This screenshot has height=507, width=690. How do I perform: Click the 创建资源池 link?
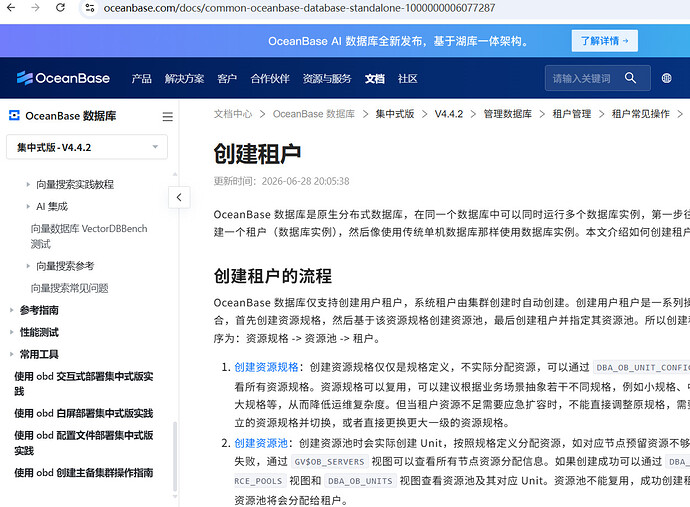[261, 443]
